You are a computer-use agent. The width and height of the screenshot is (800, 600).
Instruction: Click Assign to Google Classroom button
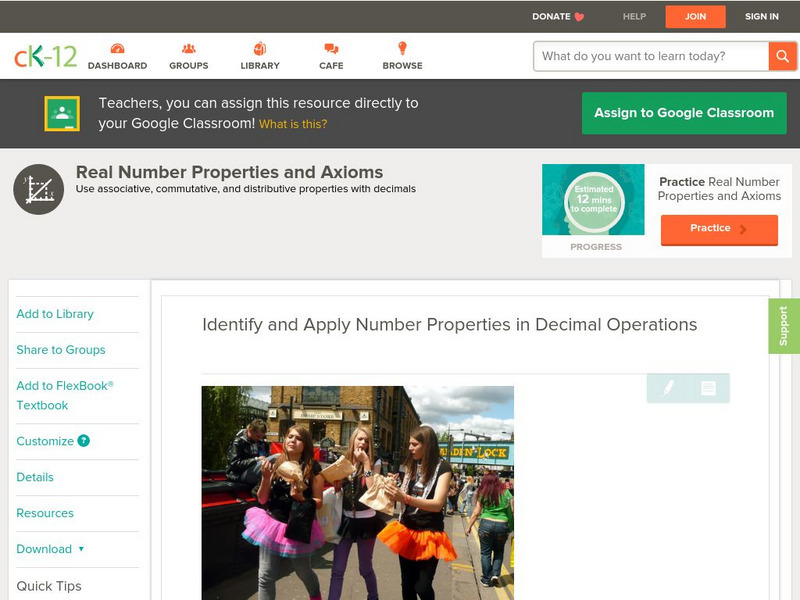(684, 113)
